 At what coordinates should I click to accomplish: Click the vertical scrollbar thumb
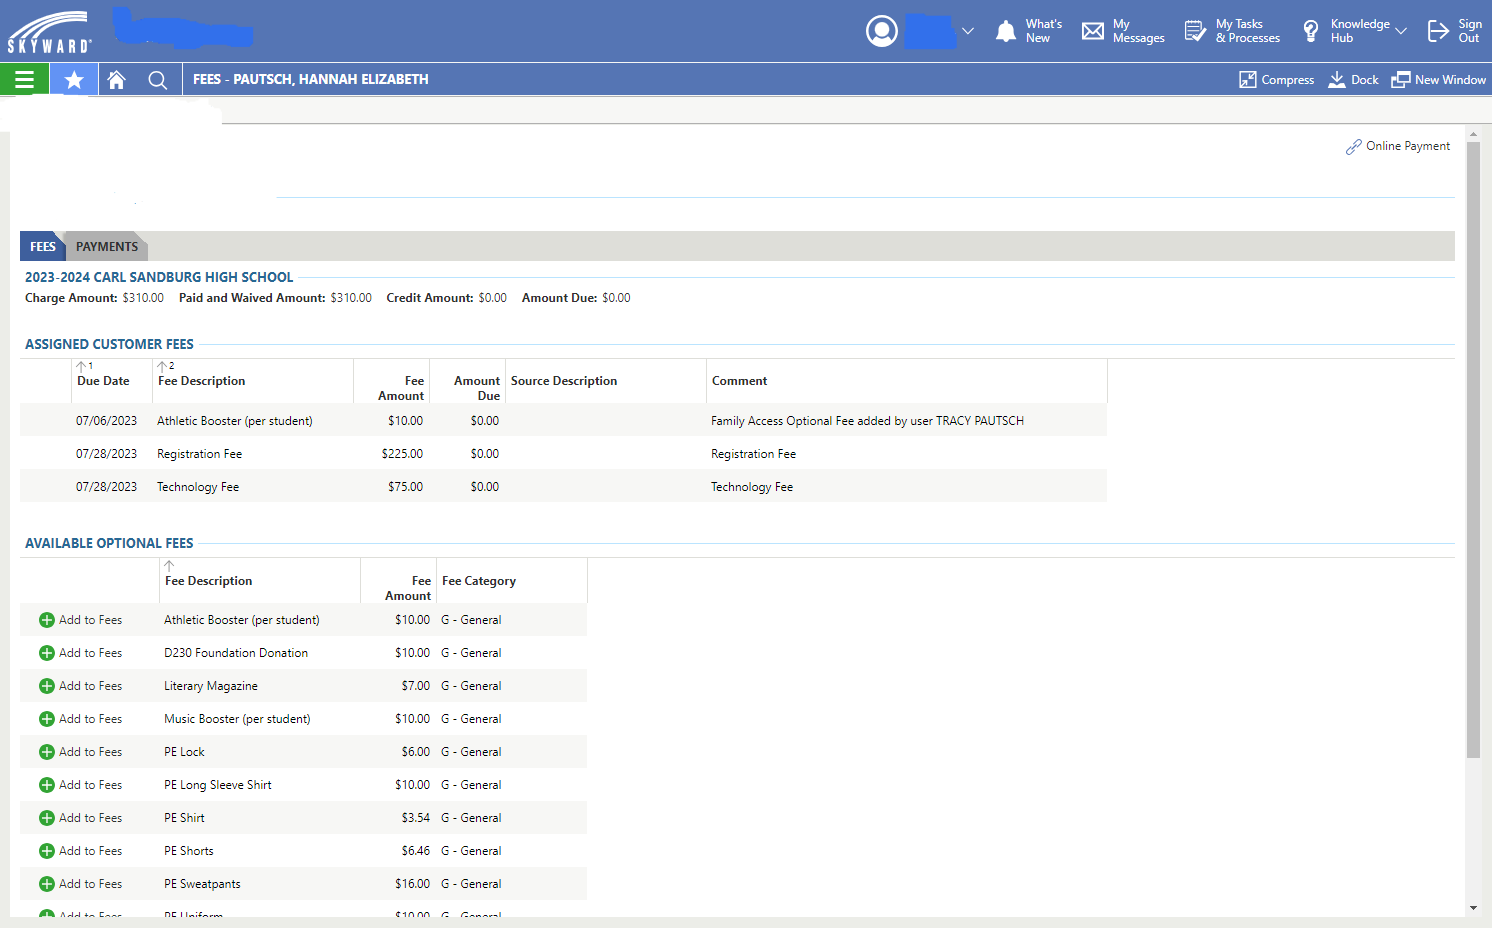(x=1473, y=450)
